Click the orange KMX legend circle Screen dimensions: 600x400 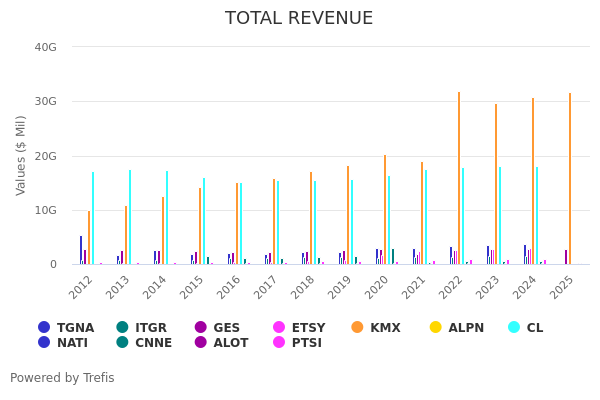click(357, 327)
